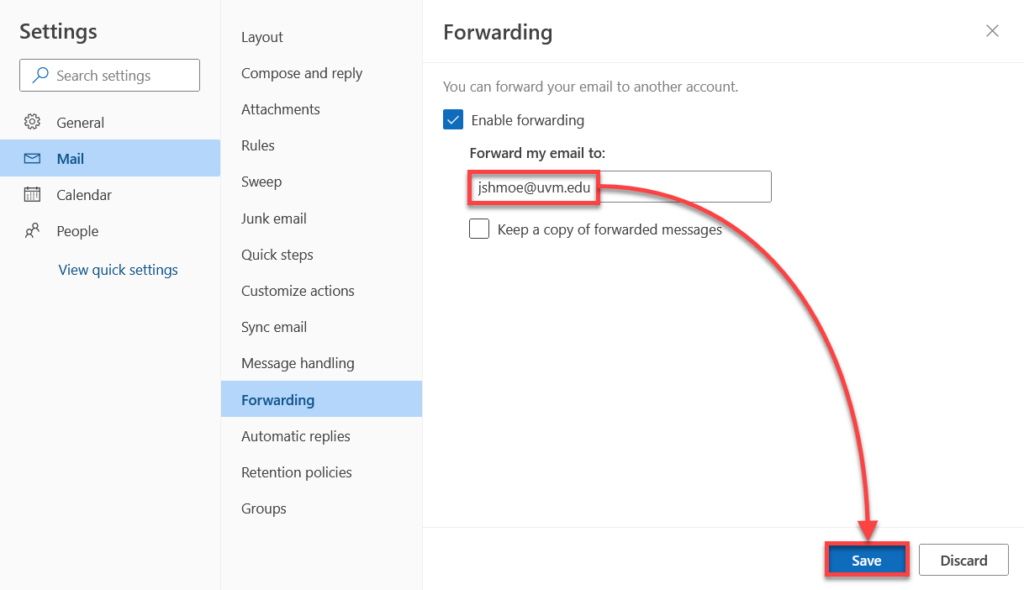Viewport: 1024px width, 590px height.
Task: Open the Rules section
Action: coord(257,145)
